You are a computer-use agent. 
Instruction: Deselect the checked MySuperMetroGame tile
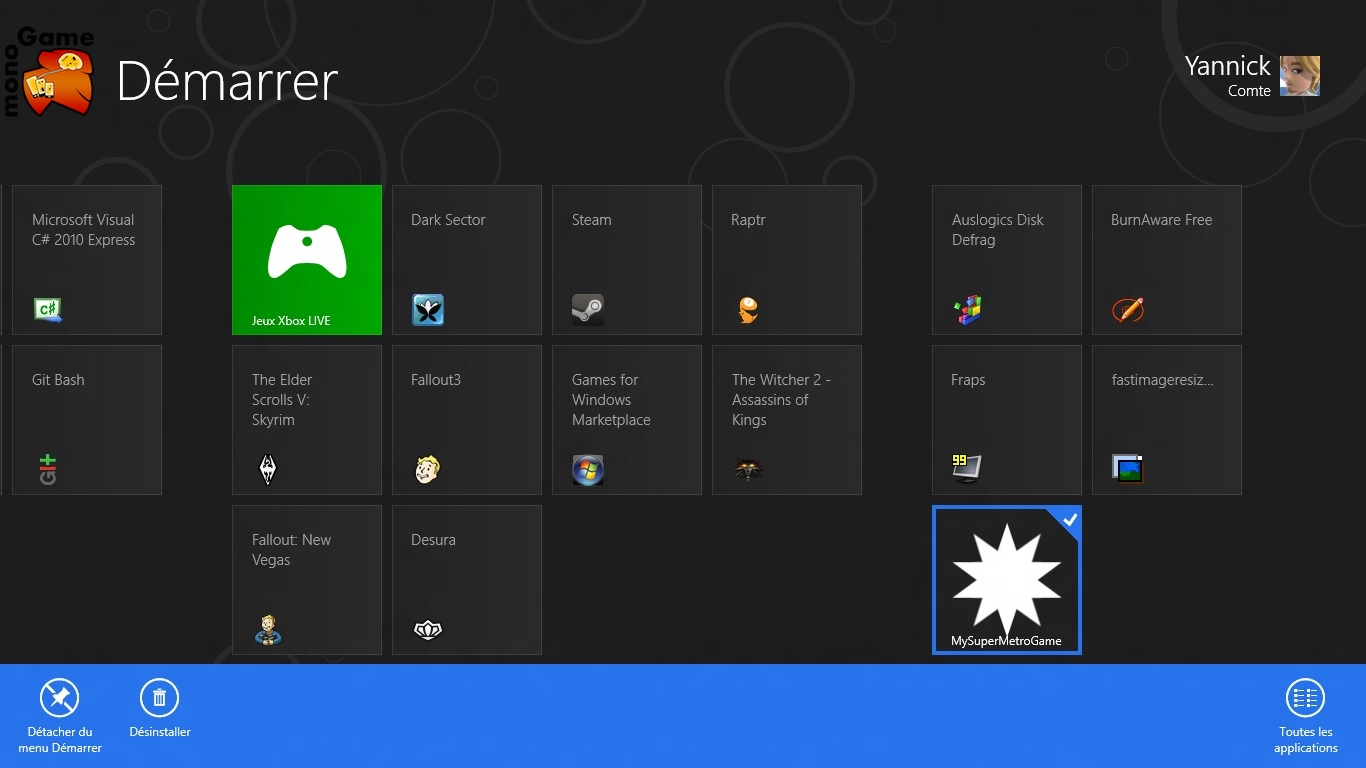1007,580
